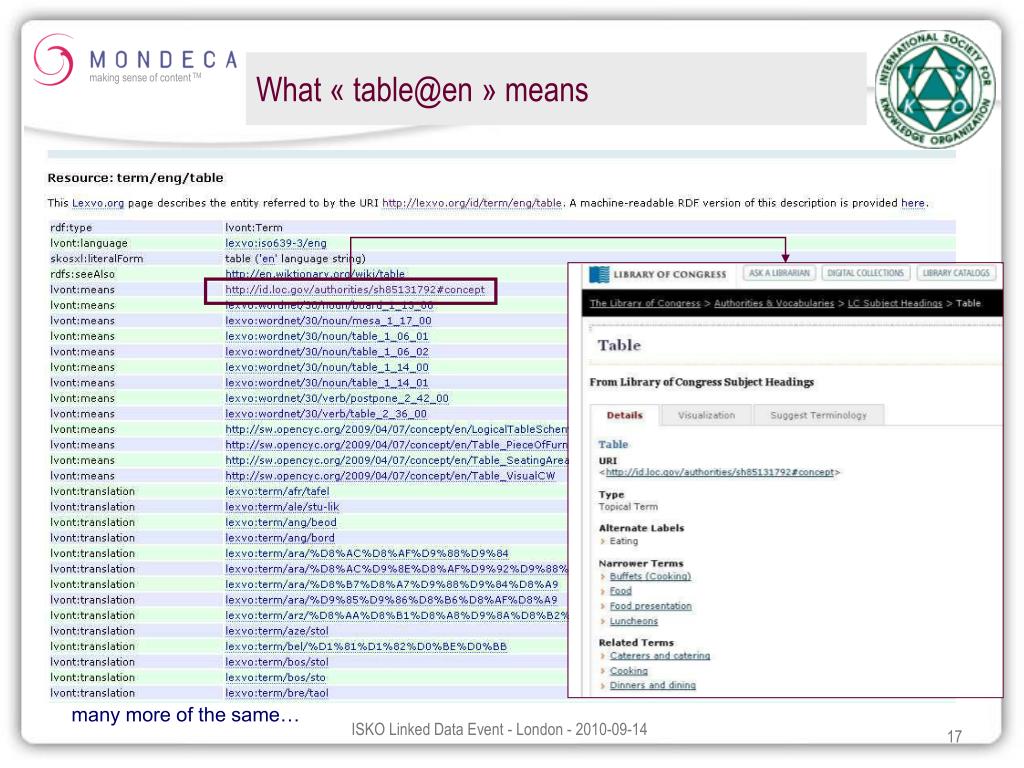Open opencyc Table_PieceOfFurniture concept link

click(x=396, y=445)
